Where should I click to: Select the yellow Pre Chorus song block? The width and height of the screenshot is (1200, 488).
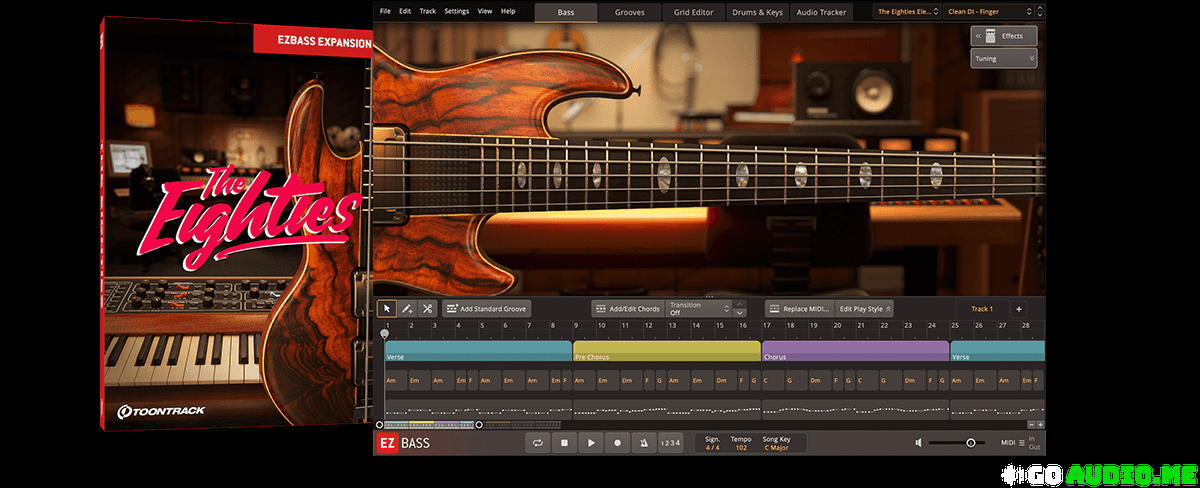(x=666, y=352)
